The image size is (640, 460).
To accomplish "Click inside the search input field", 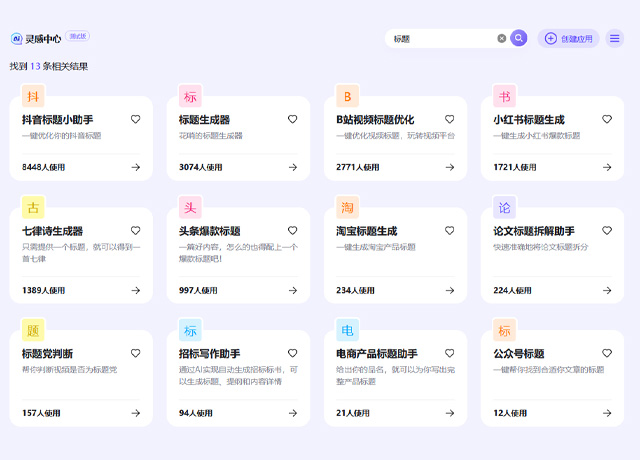I will pyautogui.click(x=440, y=38).
